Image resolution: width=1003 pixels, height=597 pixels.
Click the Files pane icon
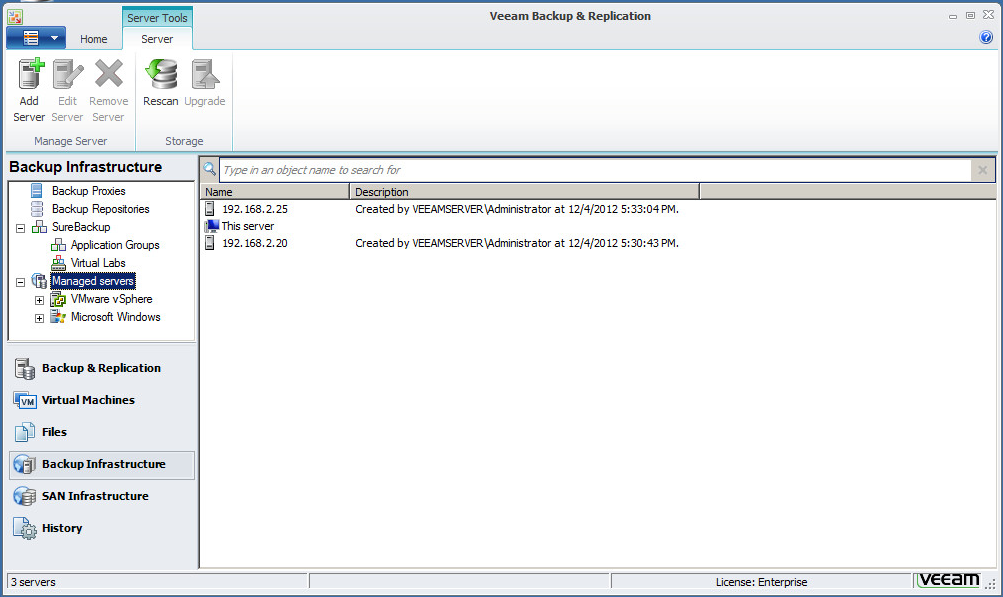[25, 433]
